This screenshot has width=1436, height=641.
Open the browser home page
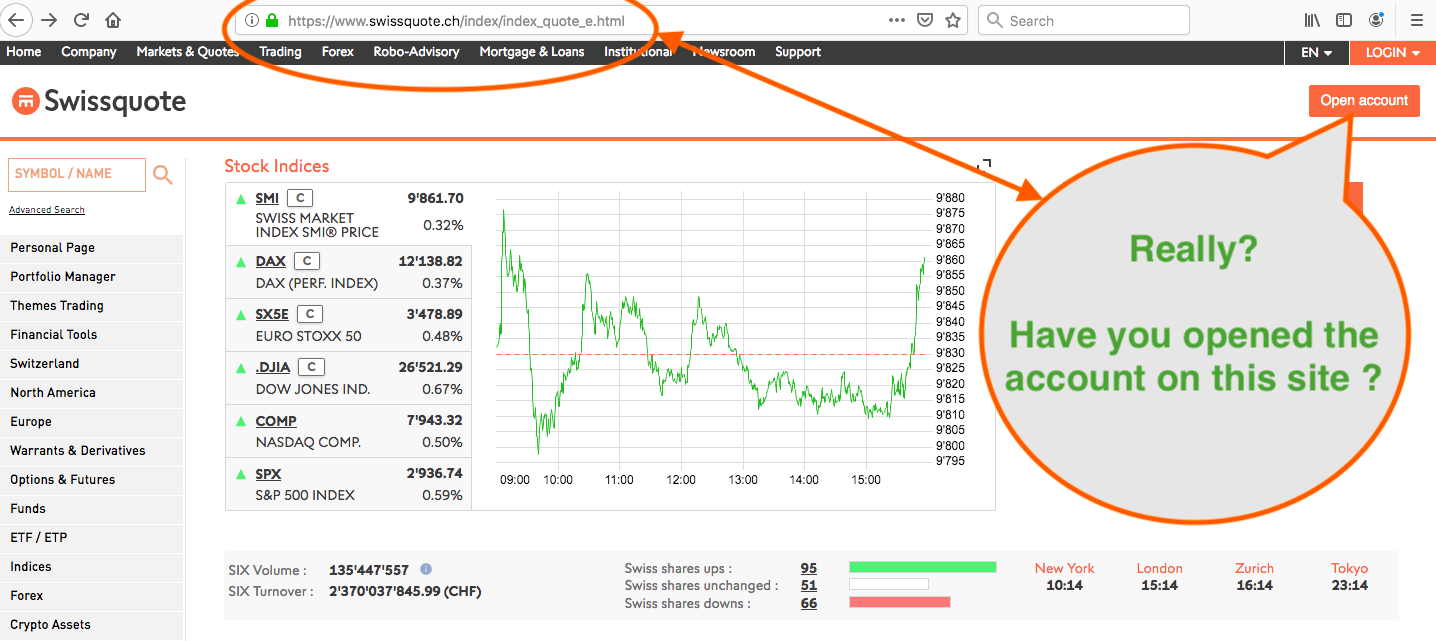click(x=113, y=20)
